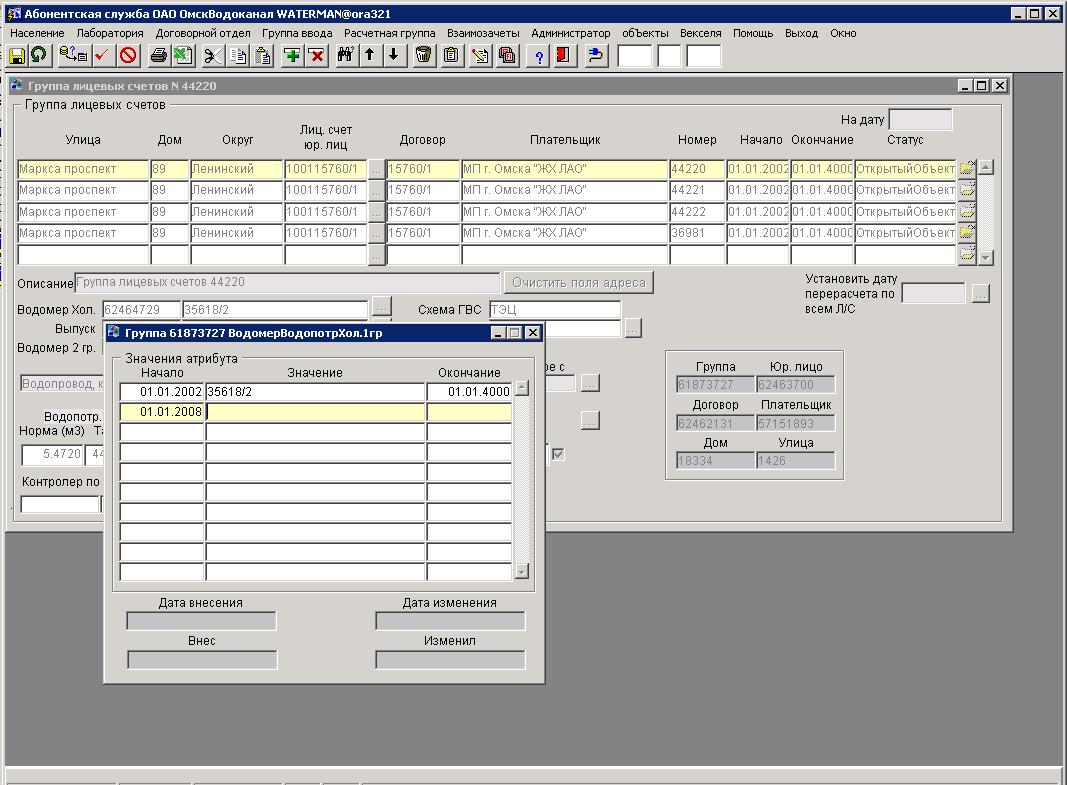Click the Очистить поля адреса button
Viewport: 1067px width, 785px height.
coord(579,283)
